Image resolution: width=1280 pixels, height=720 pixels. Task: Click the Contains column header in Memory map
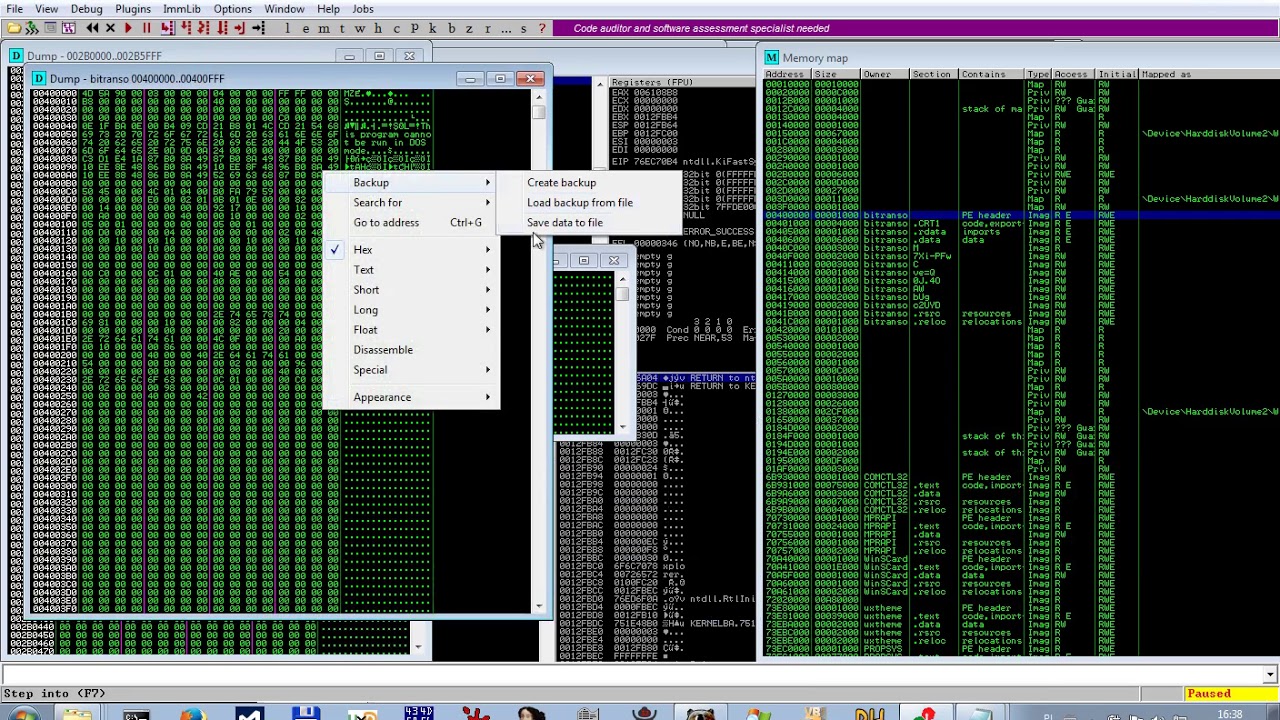[x=991, y=74]
